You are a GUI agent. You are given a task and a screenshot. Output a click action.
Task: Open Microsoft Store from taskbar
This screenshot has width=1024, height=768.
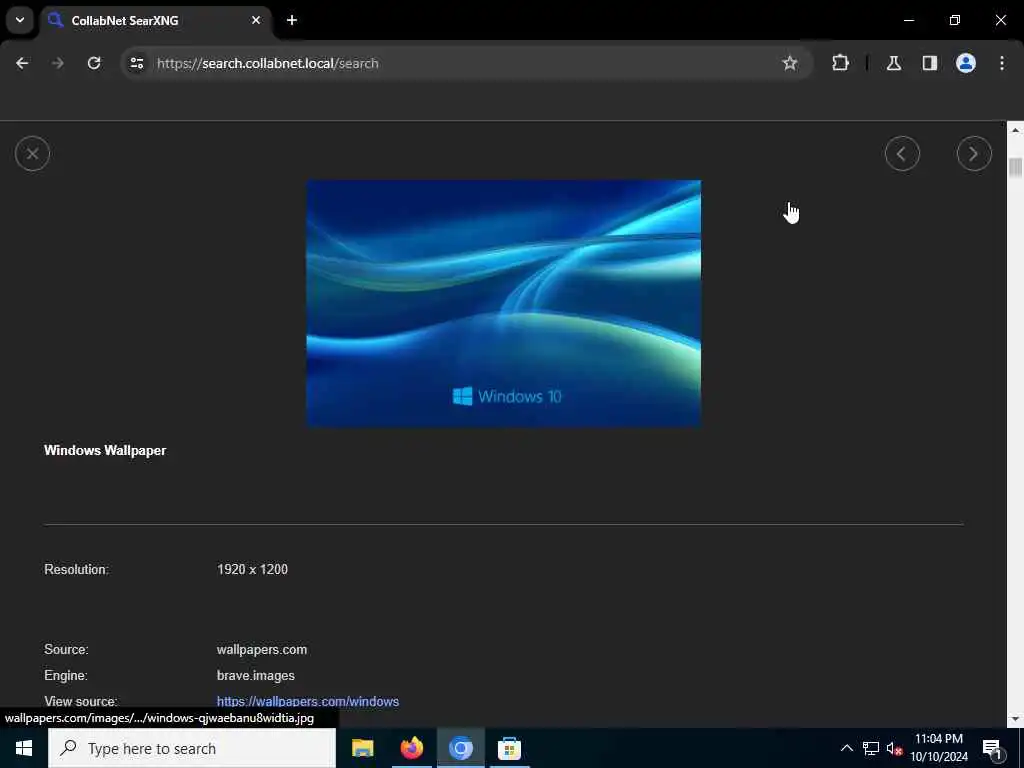509,748
